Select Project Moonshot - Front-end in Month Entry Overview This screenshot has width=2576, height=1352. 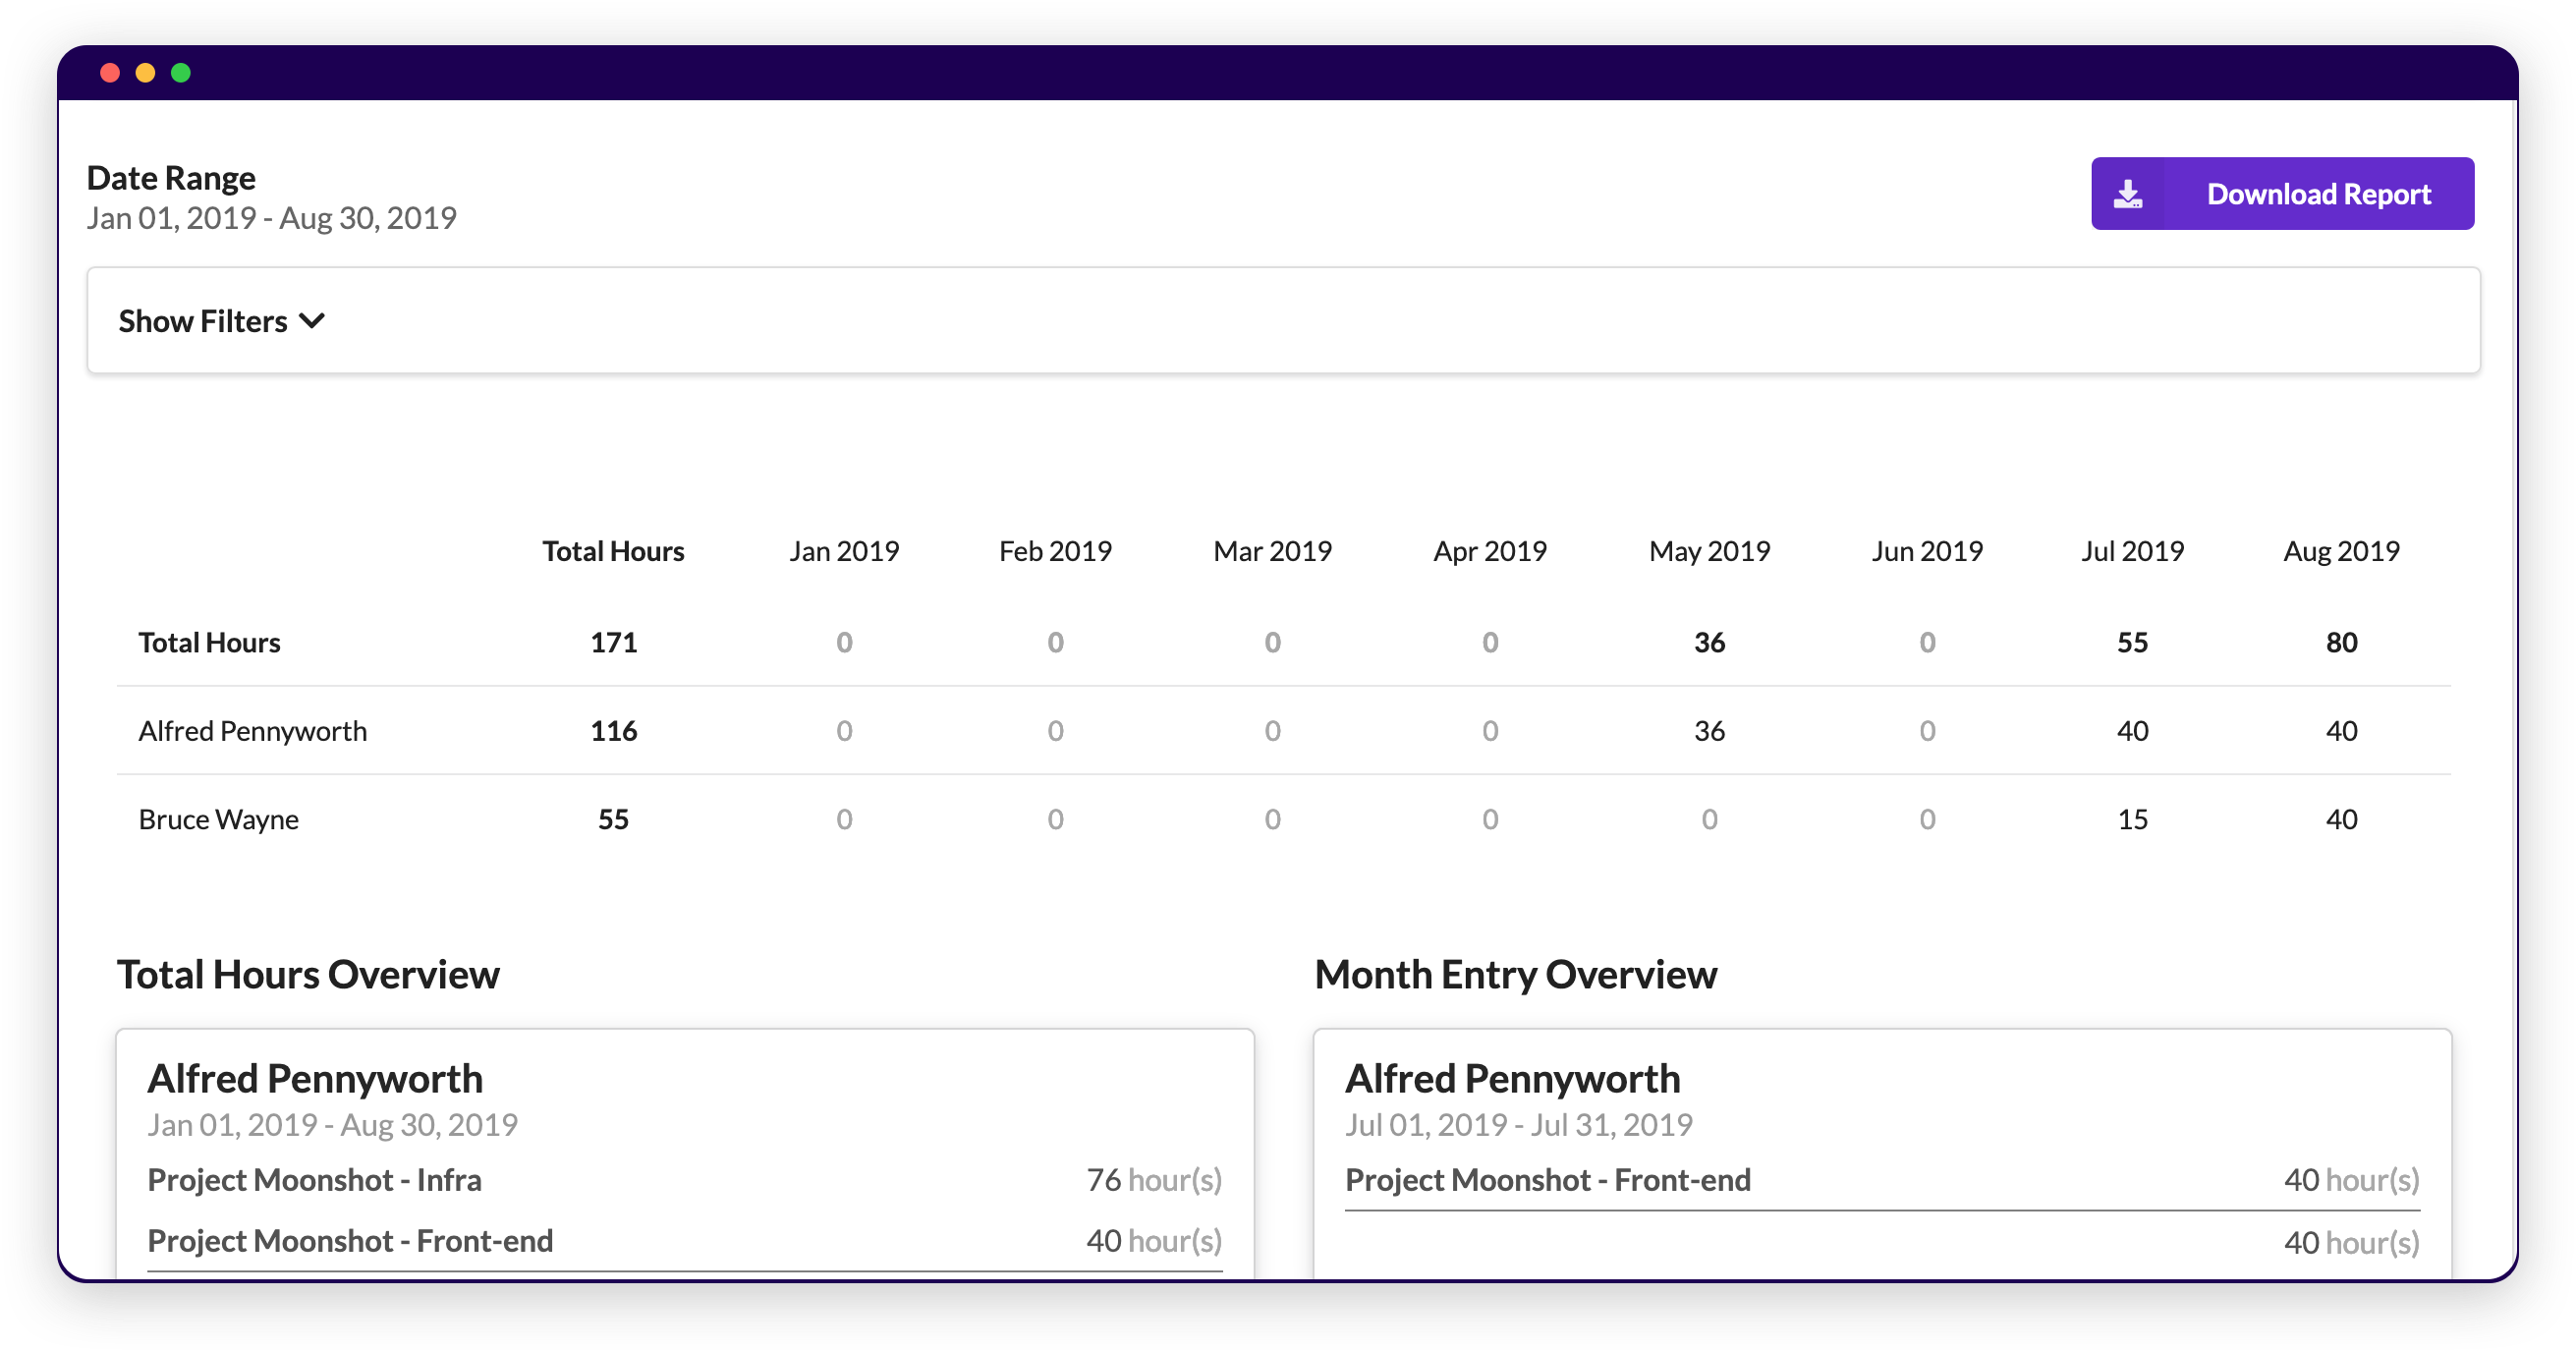tap(1547, 1180)
